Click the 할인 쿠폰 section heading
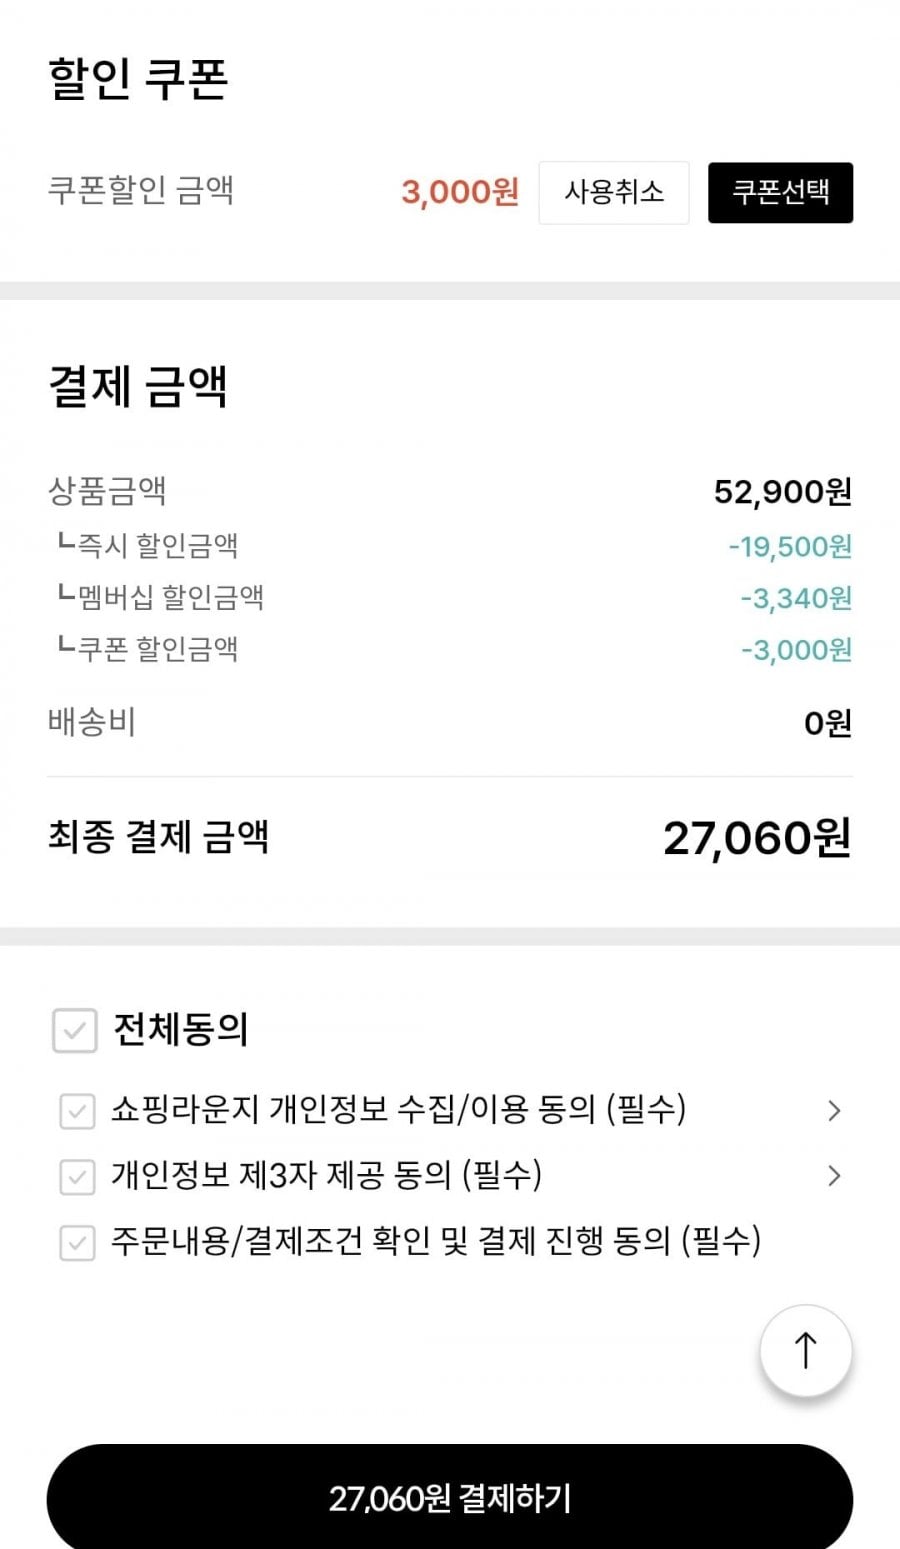The width and height of the screenshot is (900, 1549). point(138,80)
